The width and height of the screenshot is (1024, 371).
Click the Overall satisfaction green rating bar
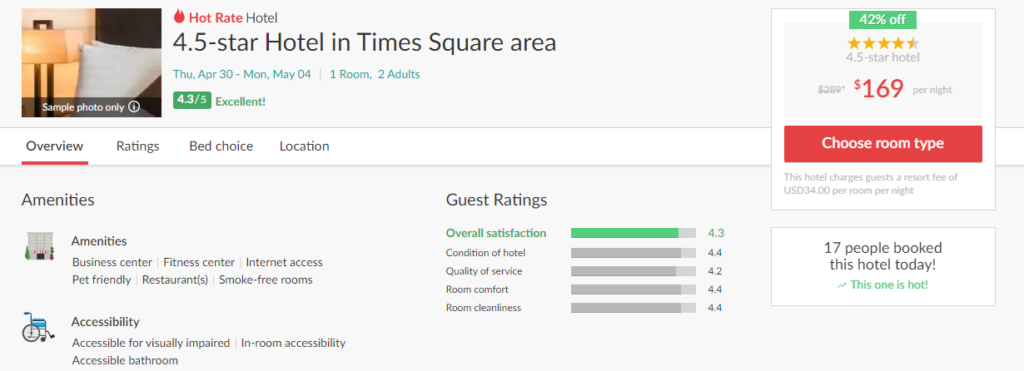633,233
